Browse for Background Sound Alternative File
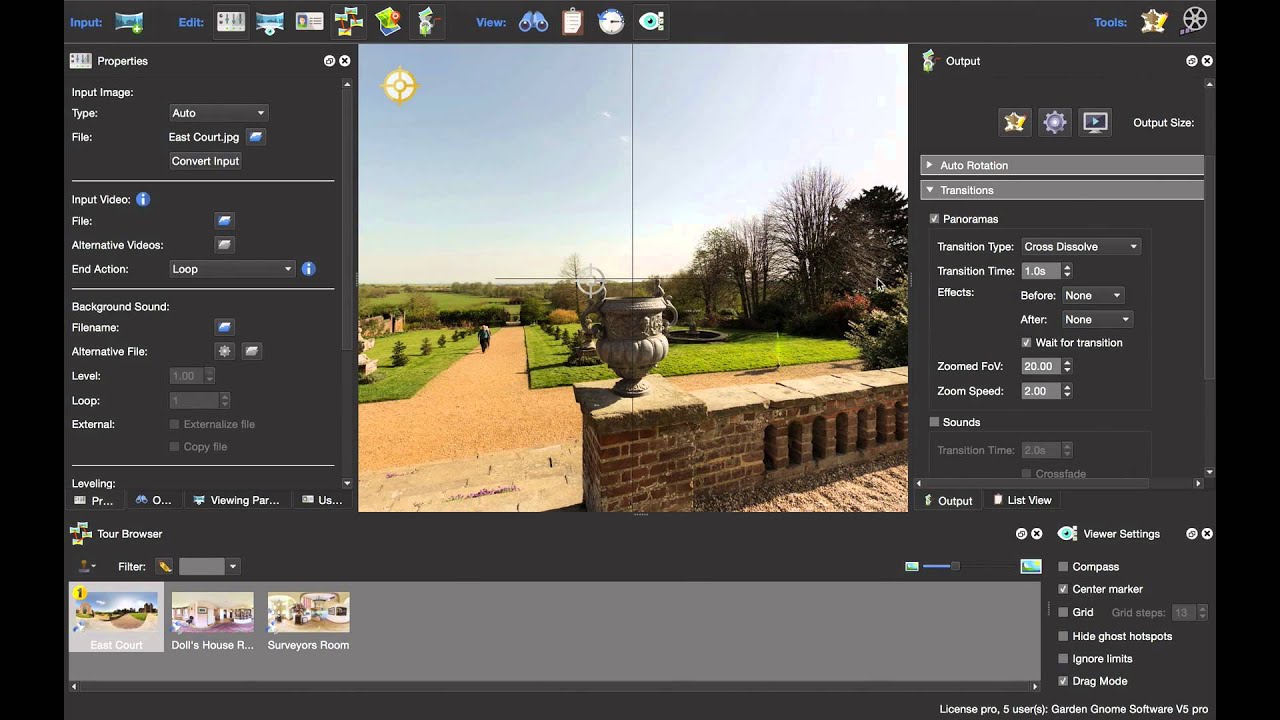The width and height of the screenshot is (1280, 720). (252, 351)
